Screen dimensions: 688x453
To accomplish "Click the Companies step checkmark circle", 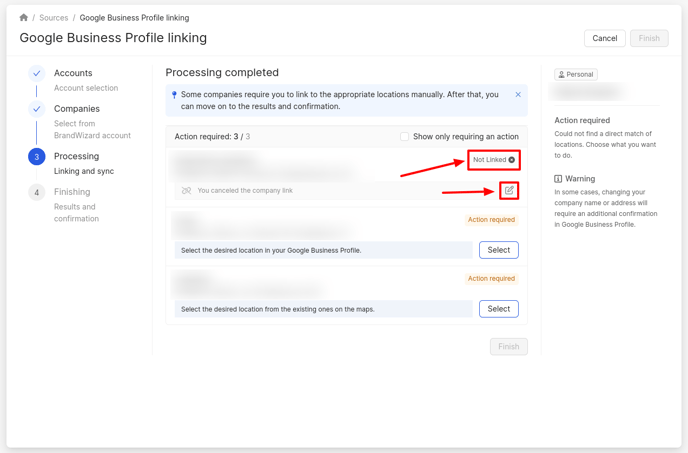I will pyautogui.click(x=37, y=109).
